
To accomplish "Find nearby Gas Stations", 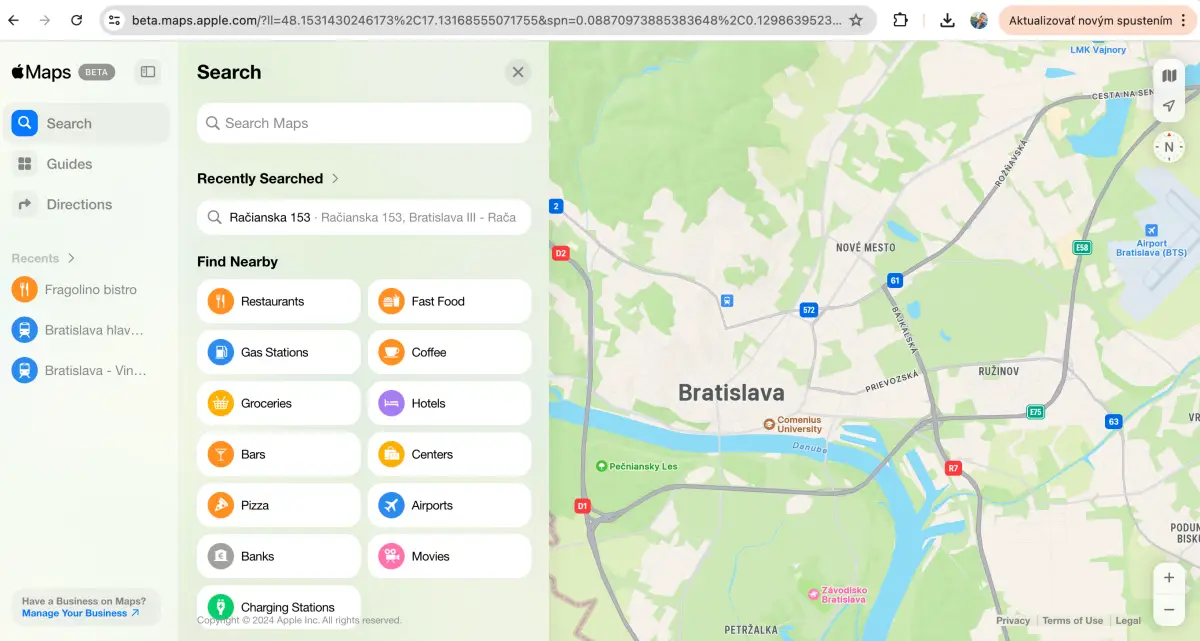I will (278, 352).
